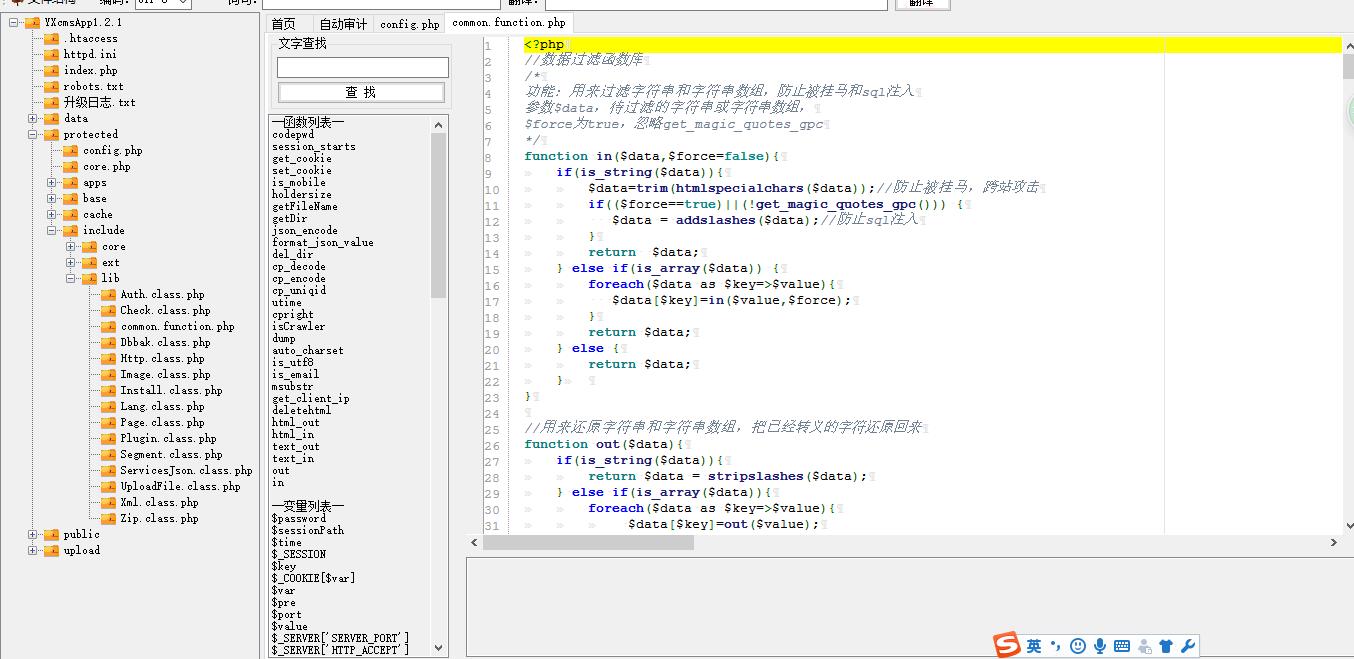Click the horizontal code scrollbar thumb
Screen dimensions: 1354x659
pyautogui.click(x=588, y=542)
